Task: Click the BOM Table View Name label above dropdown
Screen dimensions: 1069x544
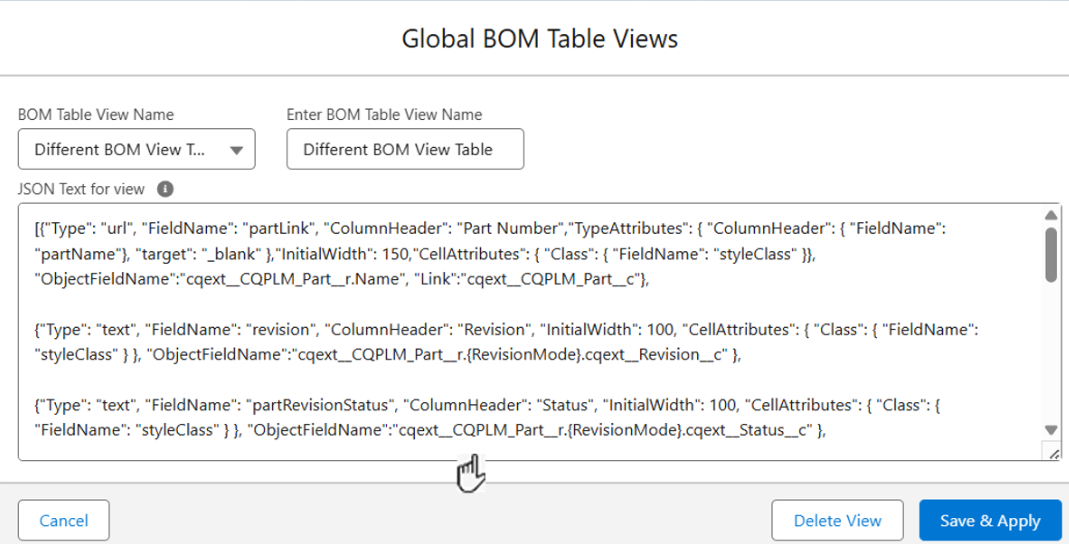Action: point(96,115)
